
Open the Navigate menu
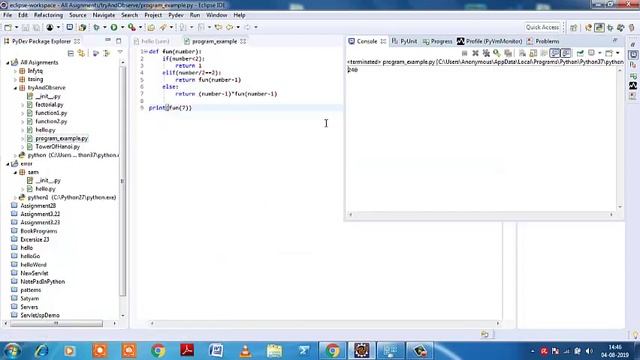[x=104, y=15]
